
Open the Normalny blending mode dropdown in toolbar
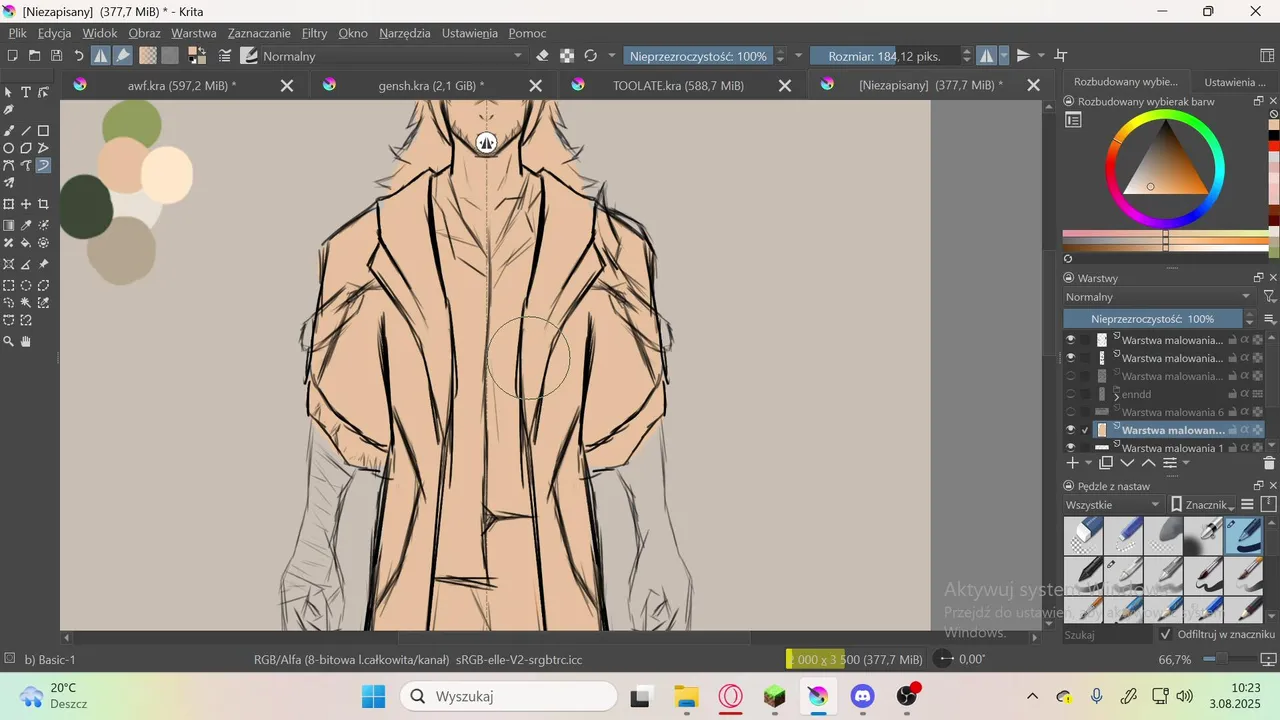(393, 56)
